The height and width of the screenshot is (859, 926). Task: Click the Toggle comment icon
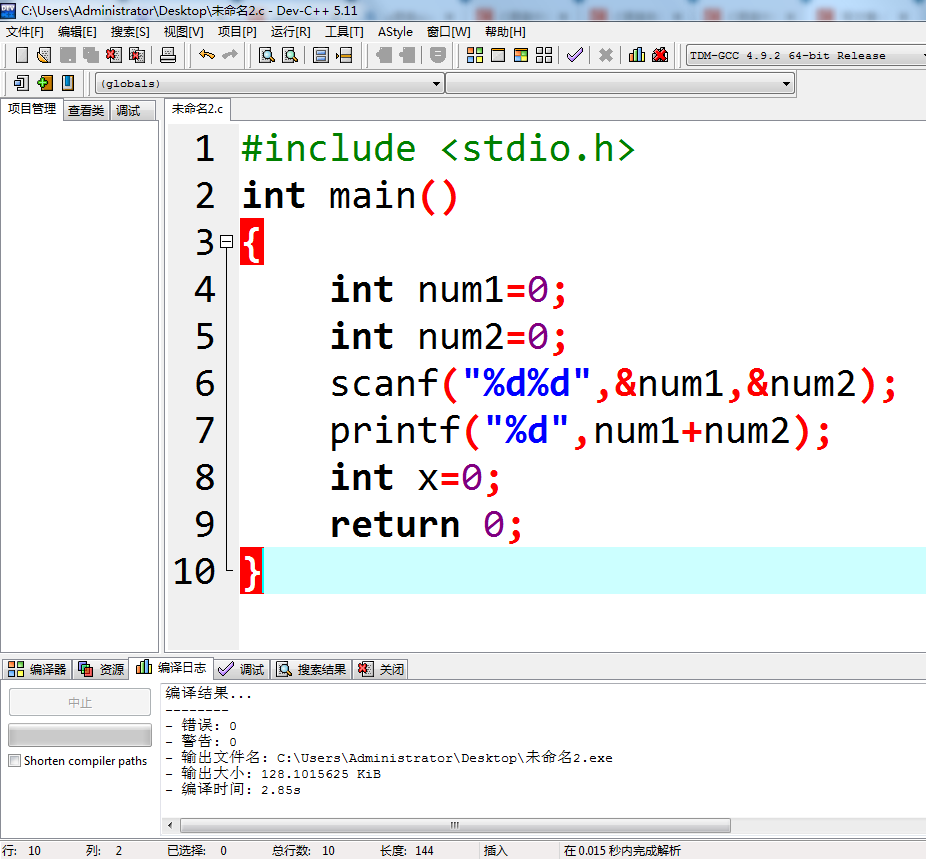(438, 55)
